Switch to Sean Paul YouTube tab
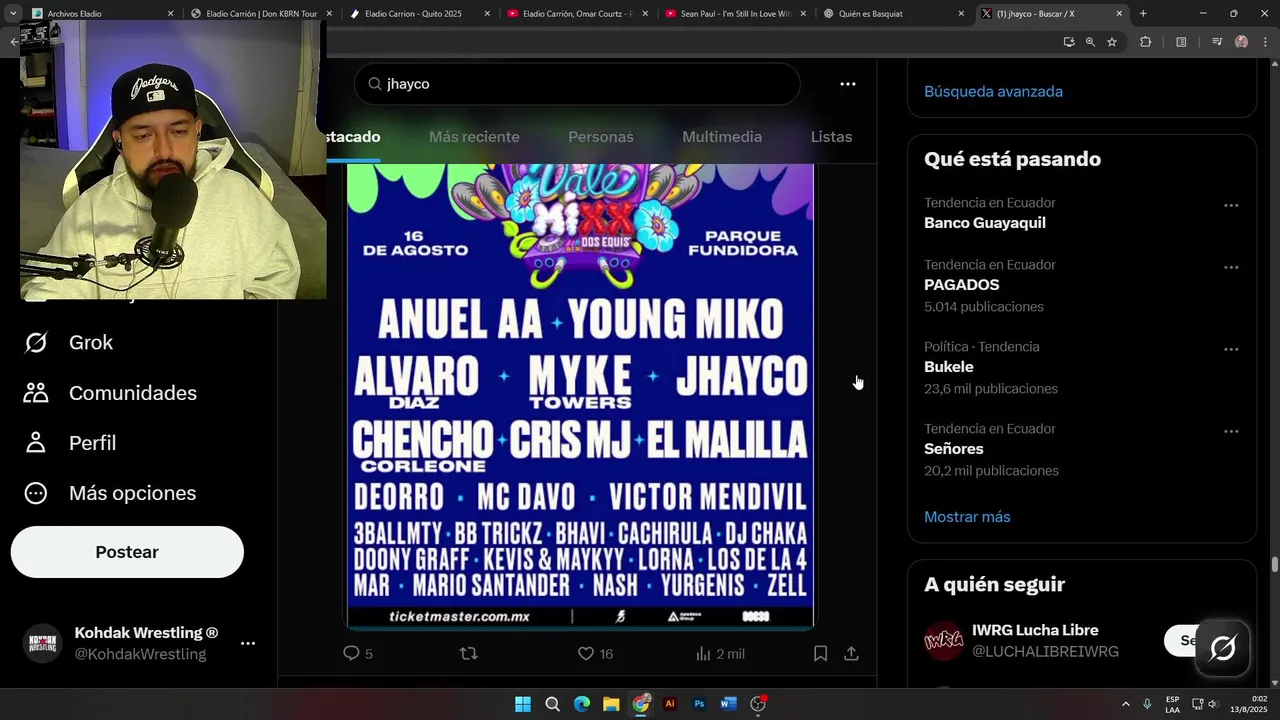Viewport: 1280px width, 720px height. (736, 14)
